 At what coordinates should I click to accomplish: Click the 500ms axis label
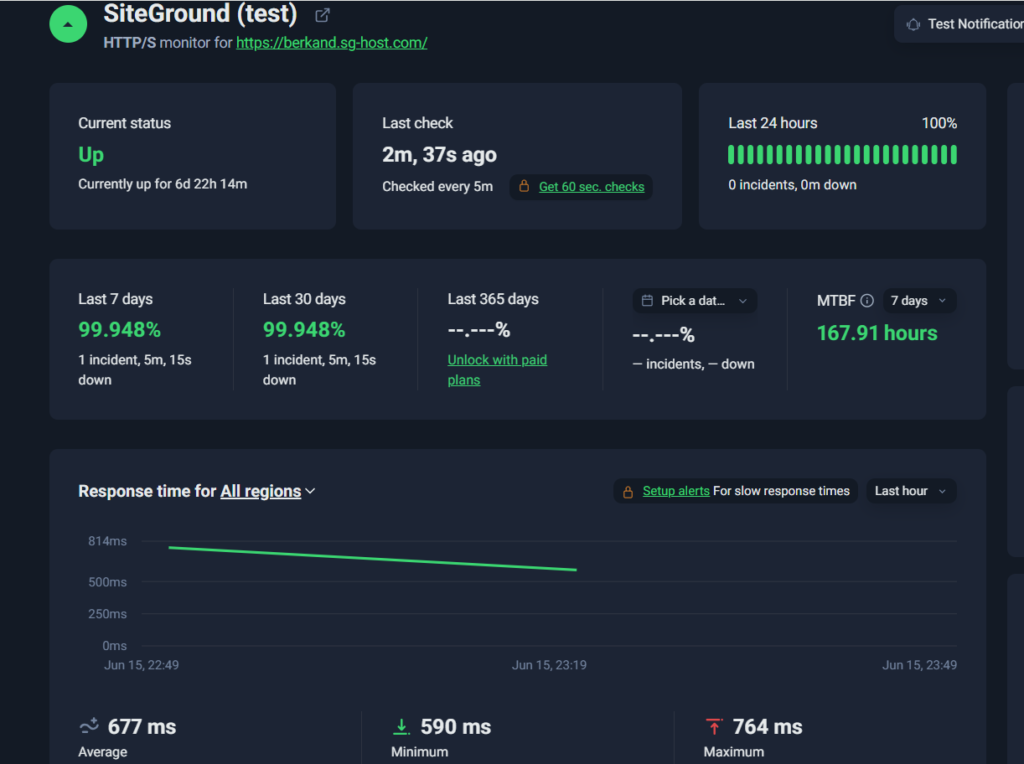coord(108,582)
